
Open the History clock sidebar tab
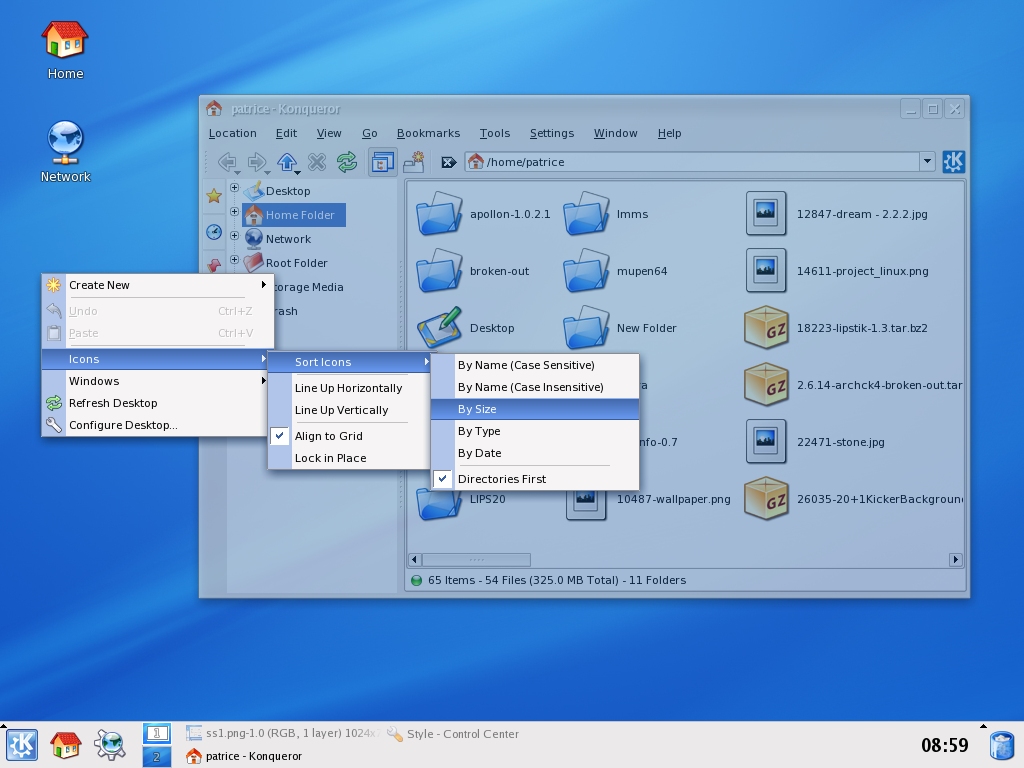tap(214, 232)
